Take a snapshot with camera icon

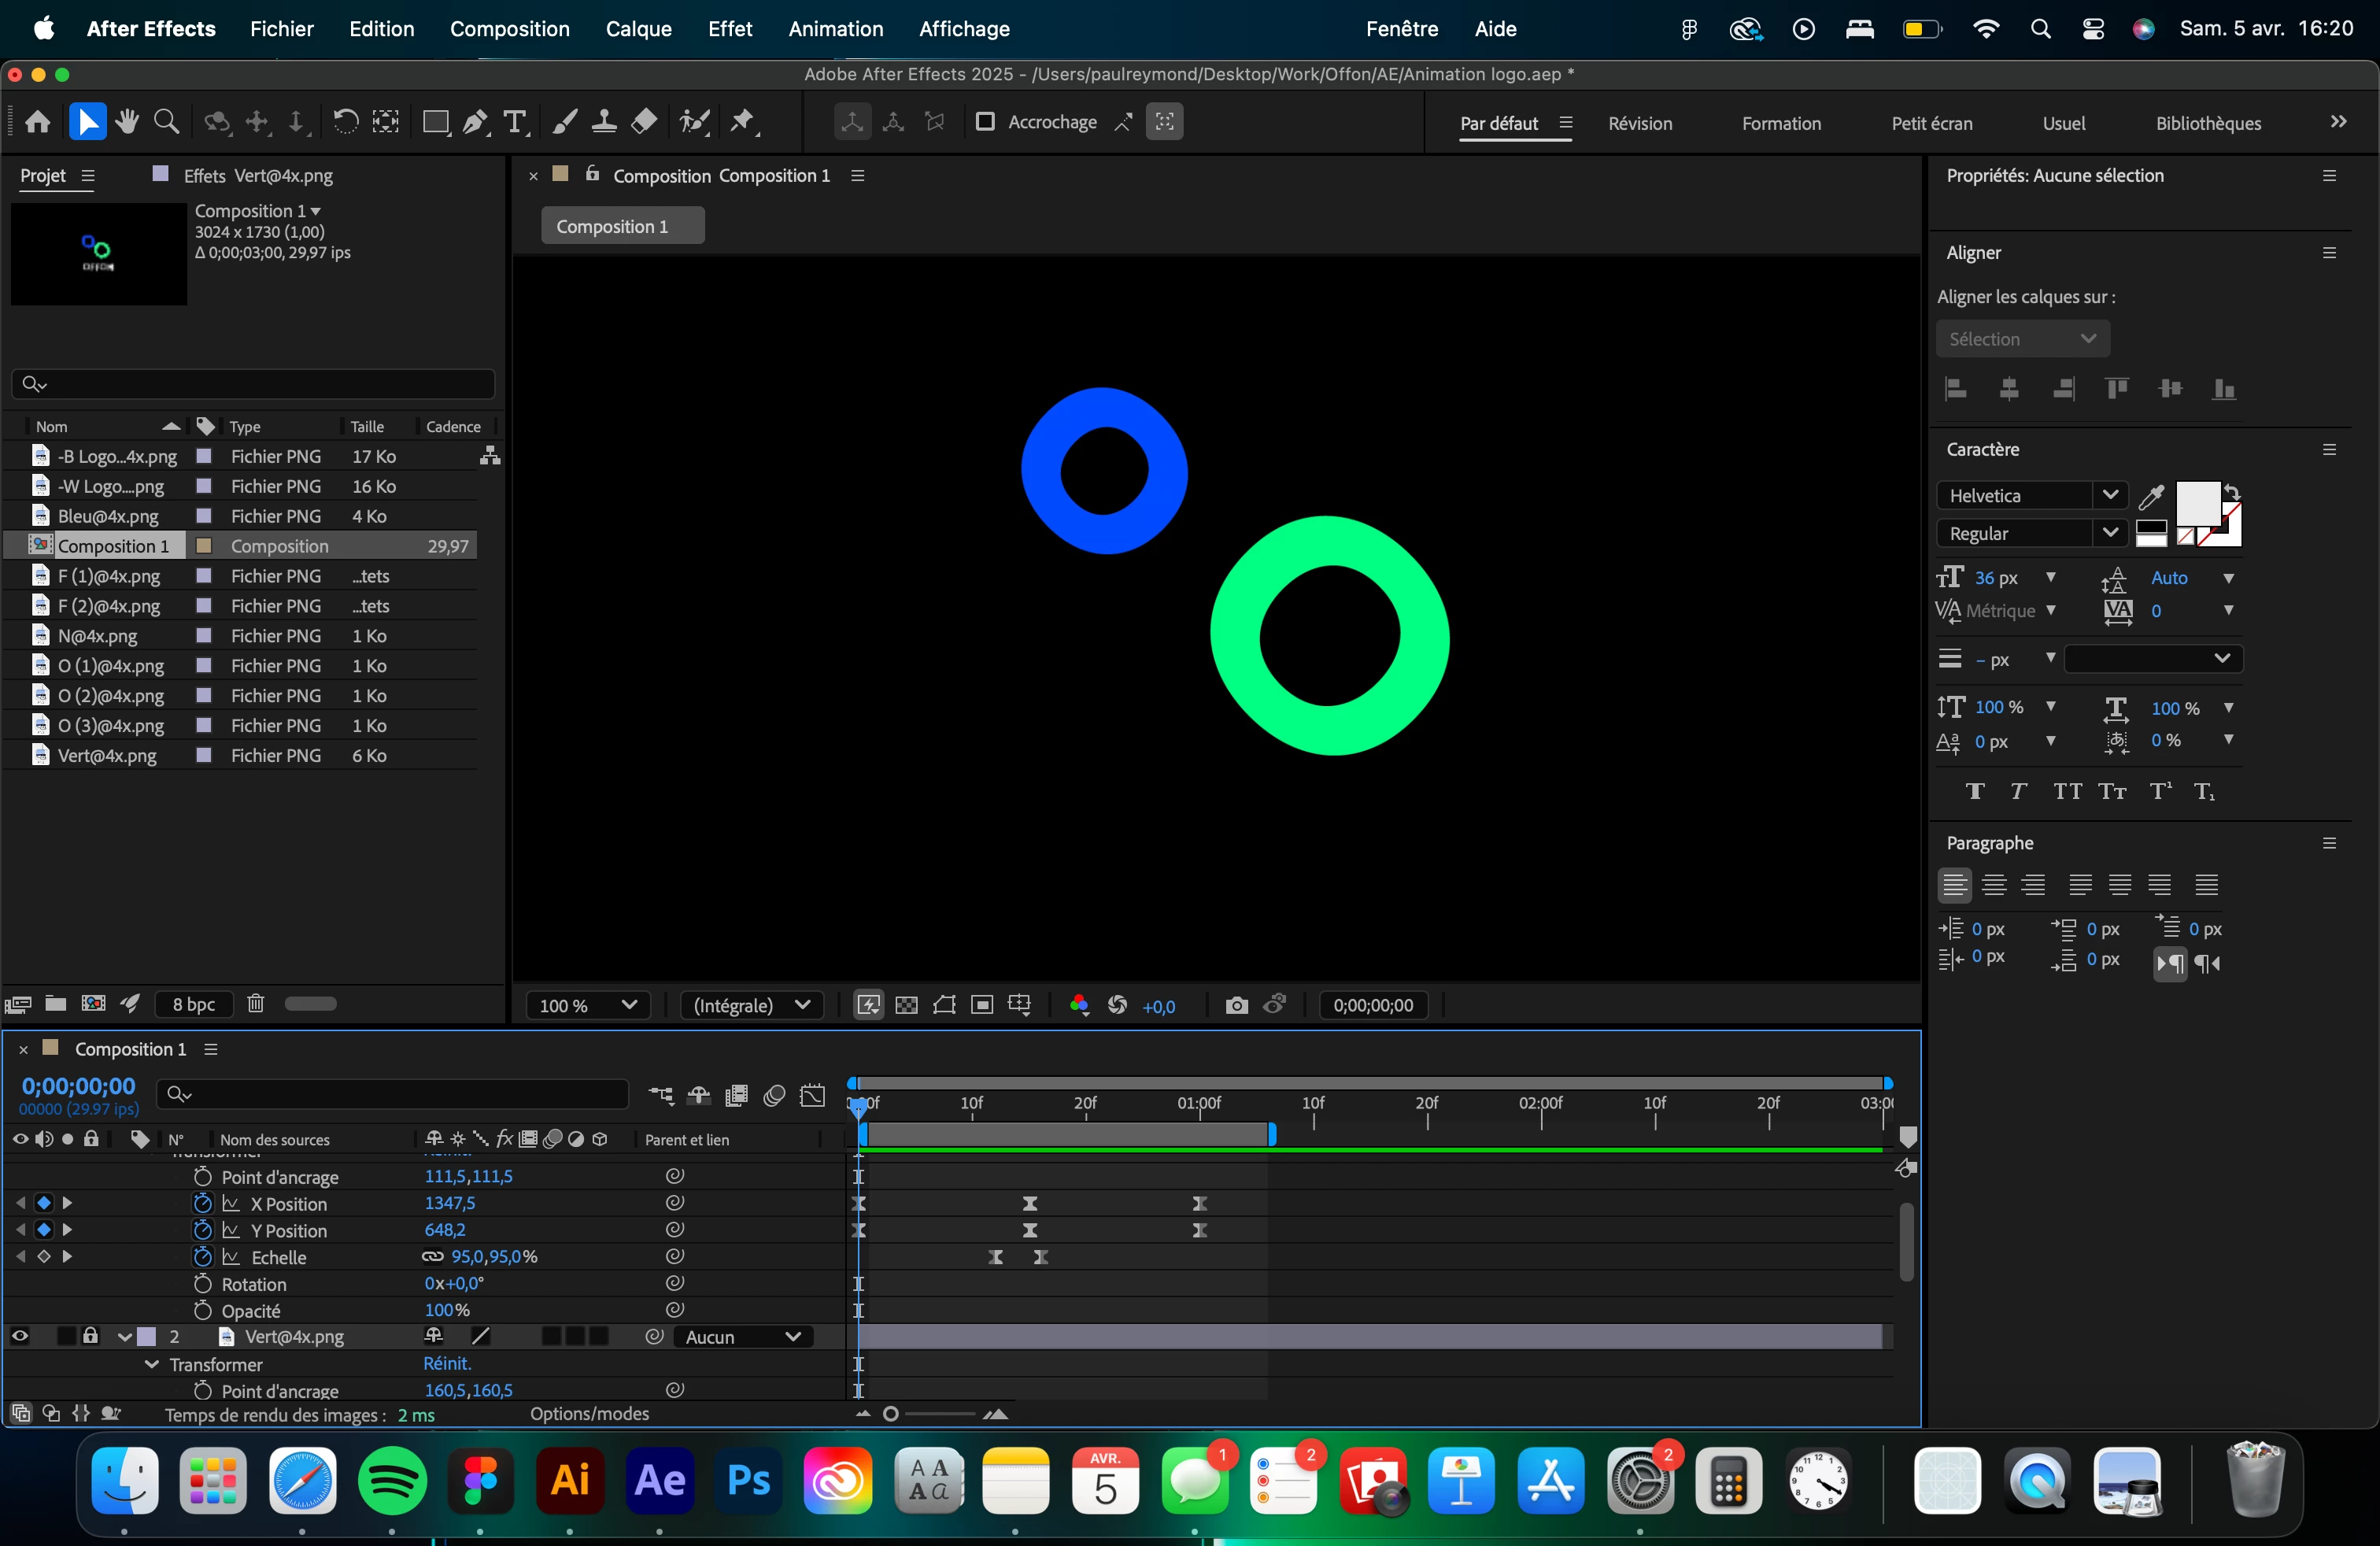coord(1236,1005)
